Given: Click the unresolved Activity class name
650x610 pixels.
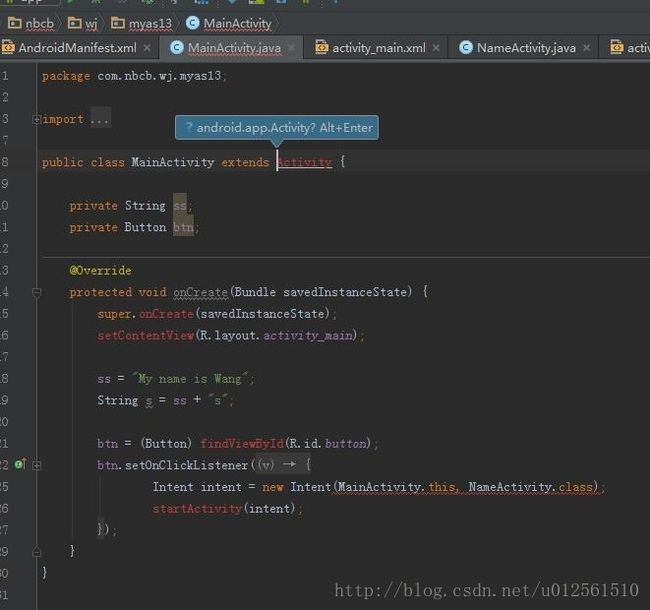Looking at the screenshot, I should point(305,162).
